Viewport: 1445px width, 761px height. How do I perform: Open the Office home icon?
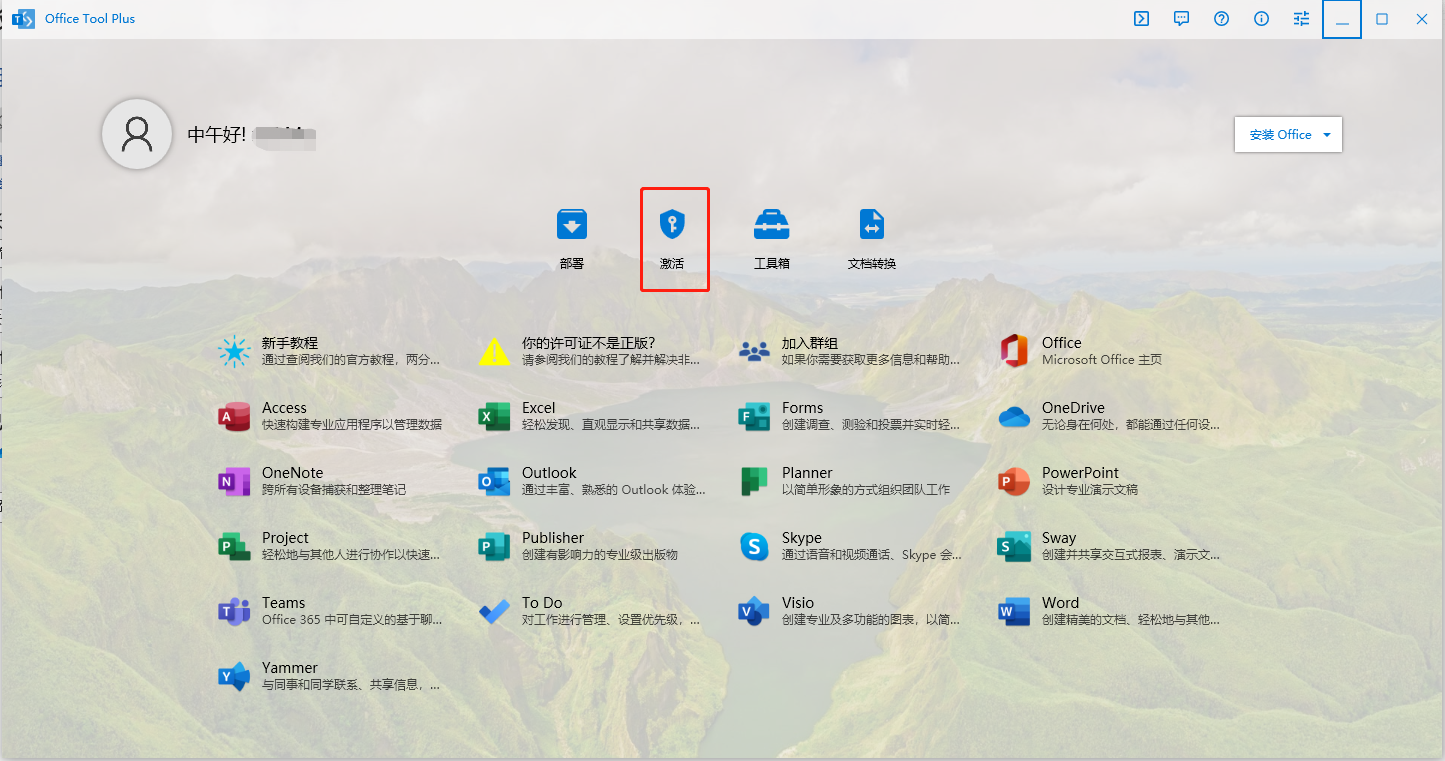tap(1014, 351)
